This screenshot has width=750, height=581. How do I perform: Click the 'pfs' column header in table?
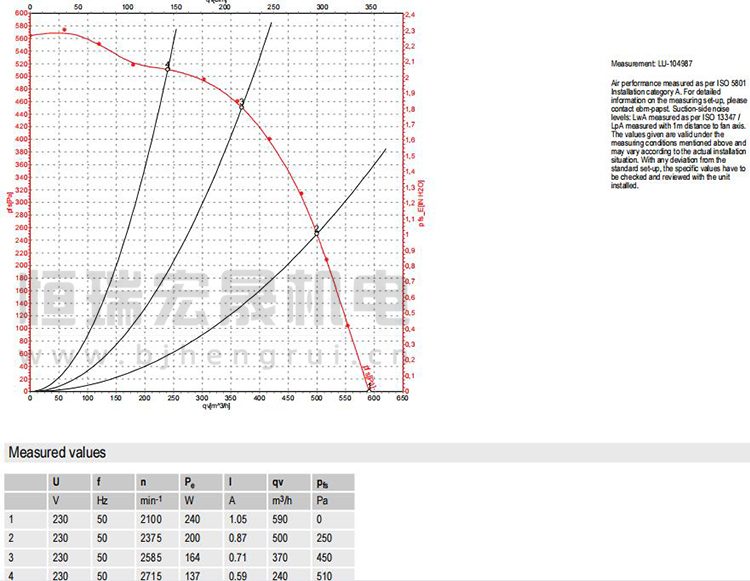321,481
